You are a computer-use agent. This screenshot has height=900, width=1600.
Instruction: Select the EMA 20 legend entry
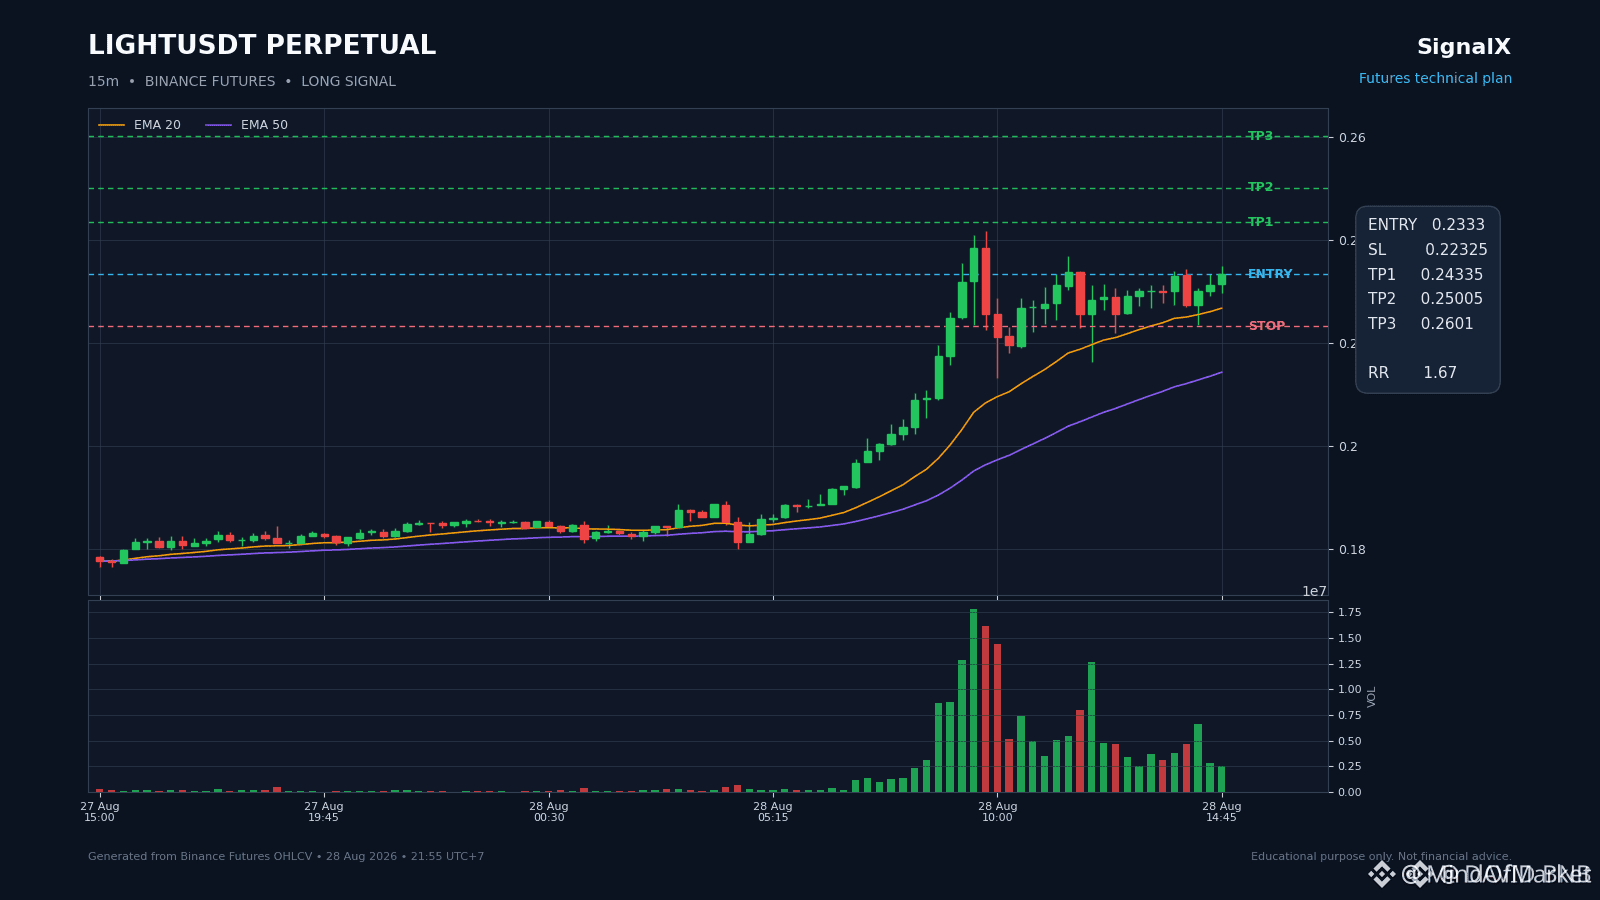point(140,125)
